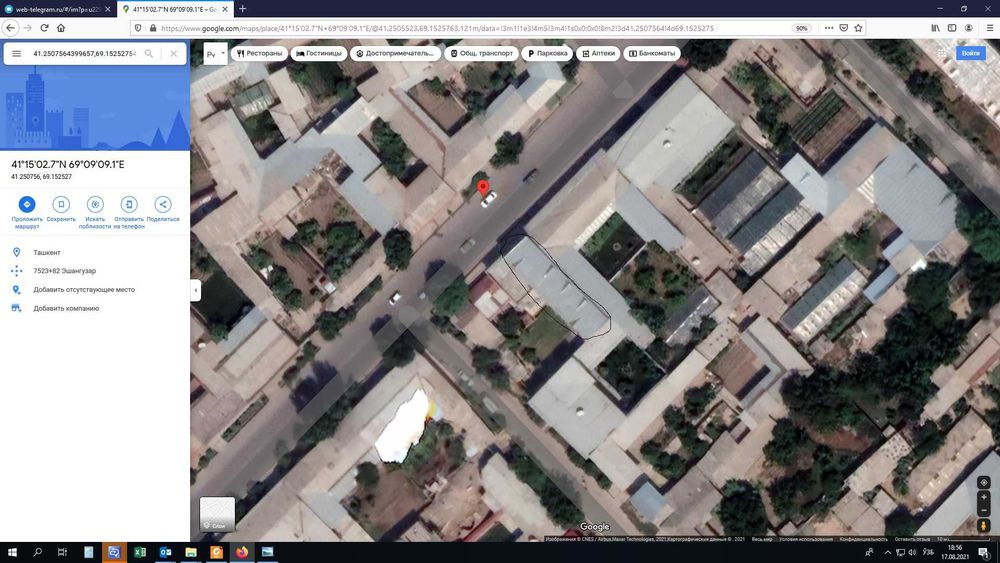
Task: Open the Windows Start menu
Action: click(x=12, y=552)
